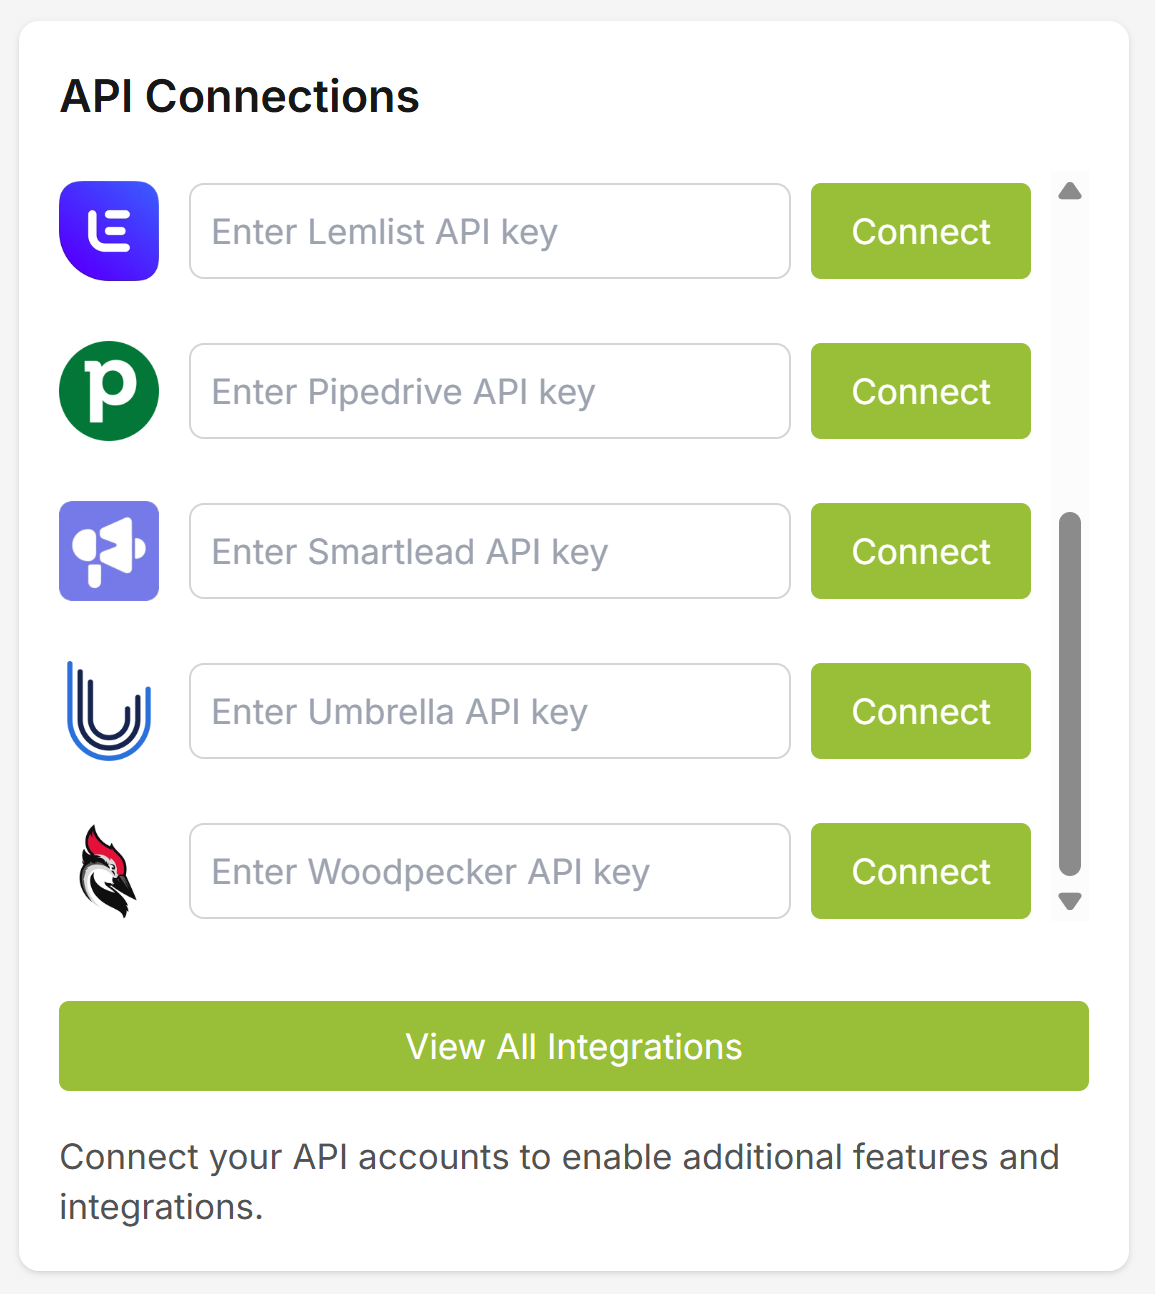This screenshot has height=1294, width=1155.
Task: Open View All Integrations
Action: (x=573, y=1046)
